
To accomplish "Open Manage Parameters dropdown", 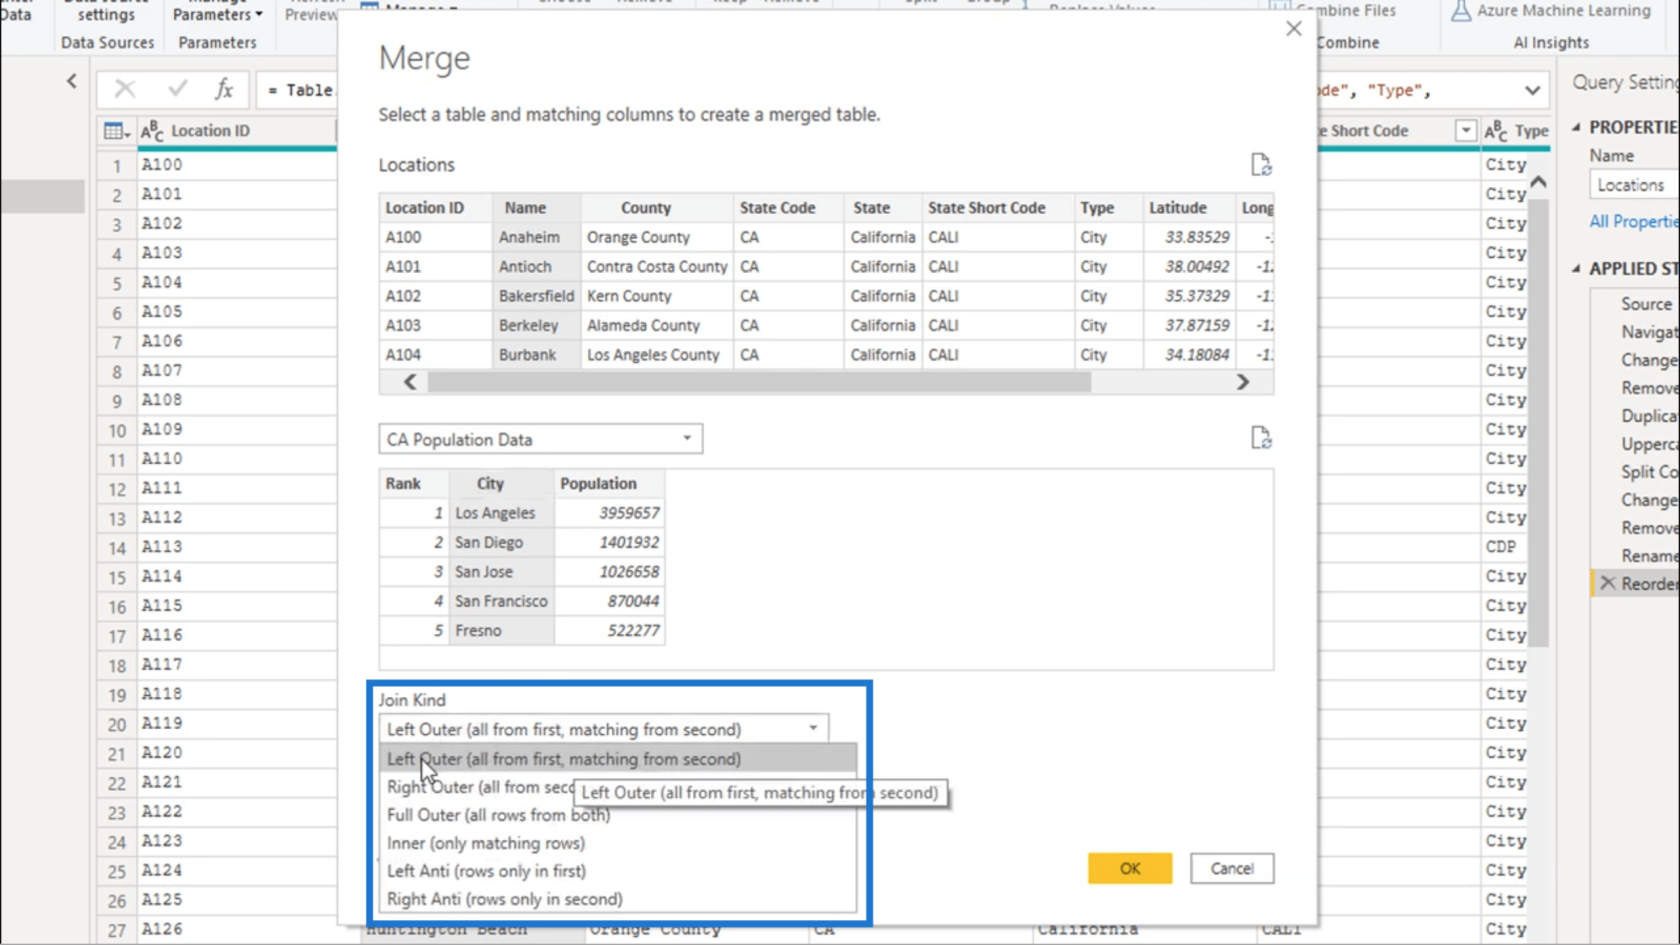I will point(217,14).
